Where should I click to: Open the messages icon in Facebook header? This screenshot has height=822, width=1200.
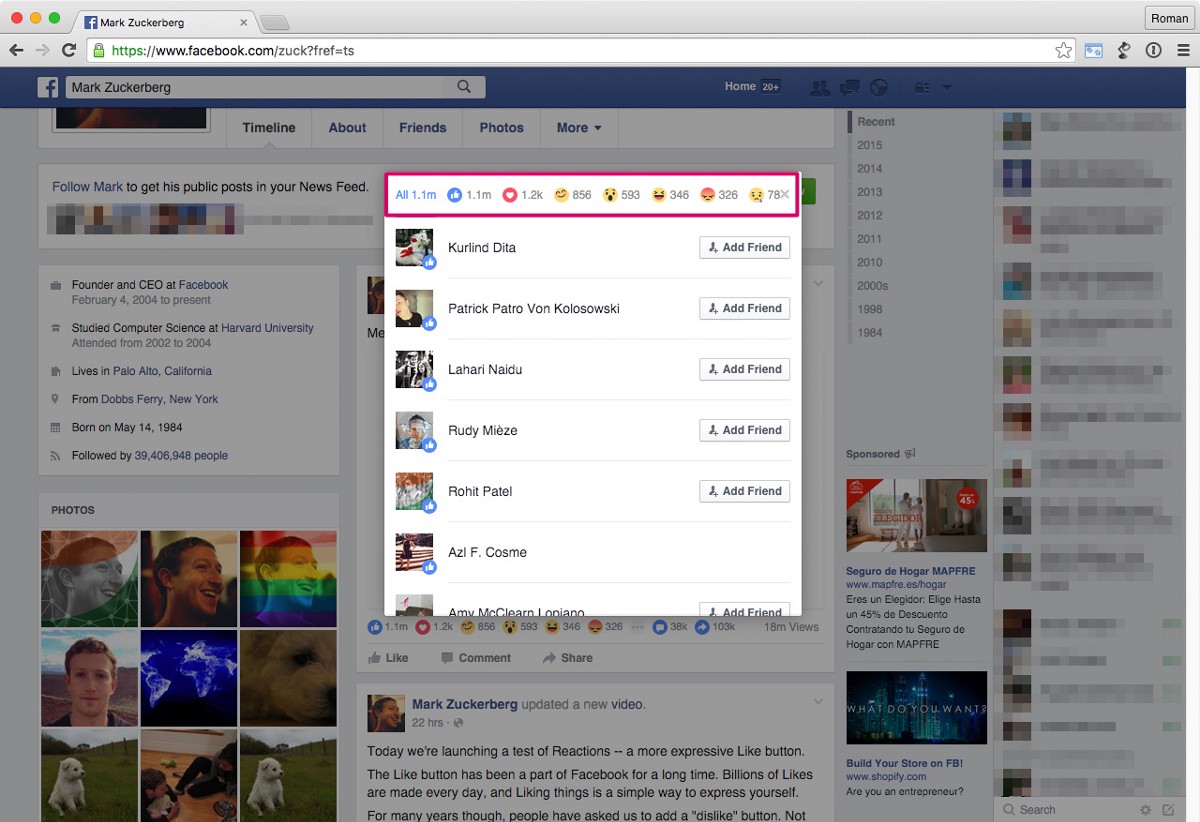point(850,88)
